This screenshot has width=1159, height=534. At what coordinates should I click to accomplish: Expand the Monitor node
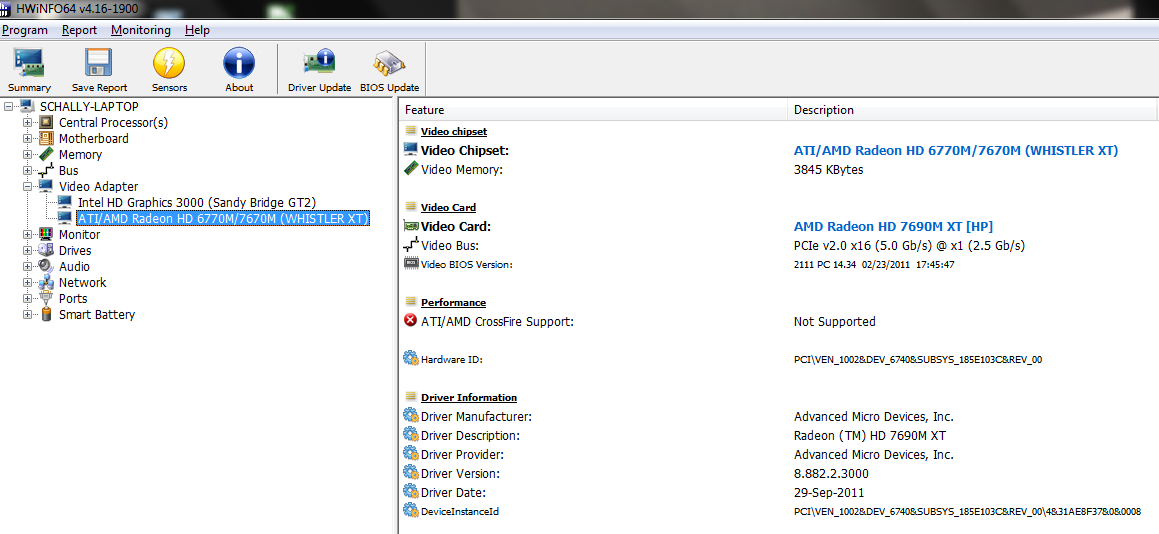pos(28,234)
